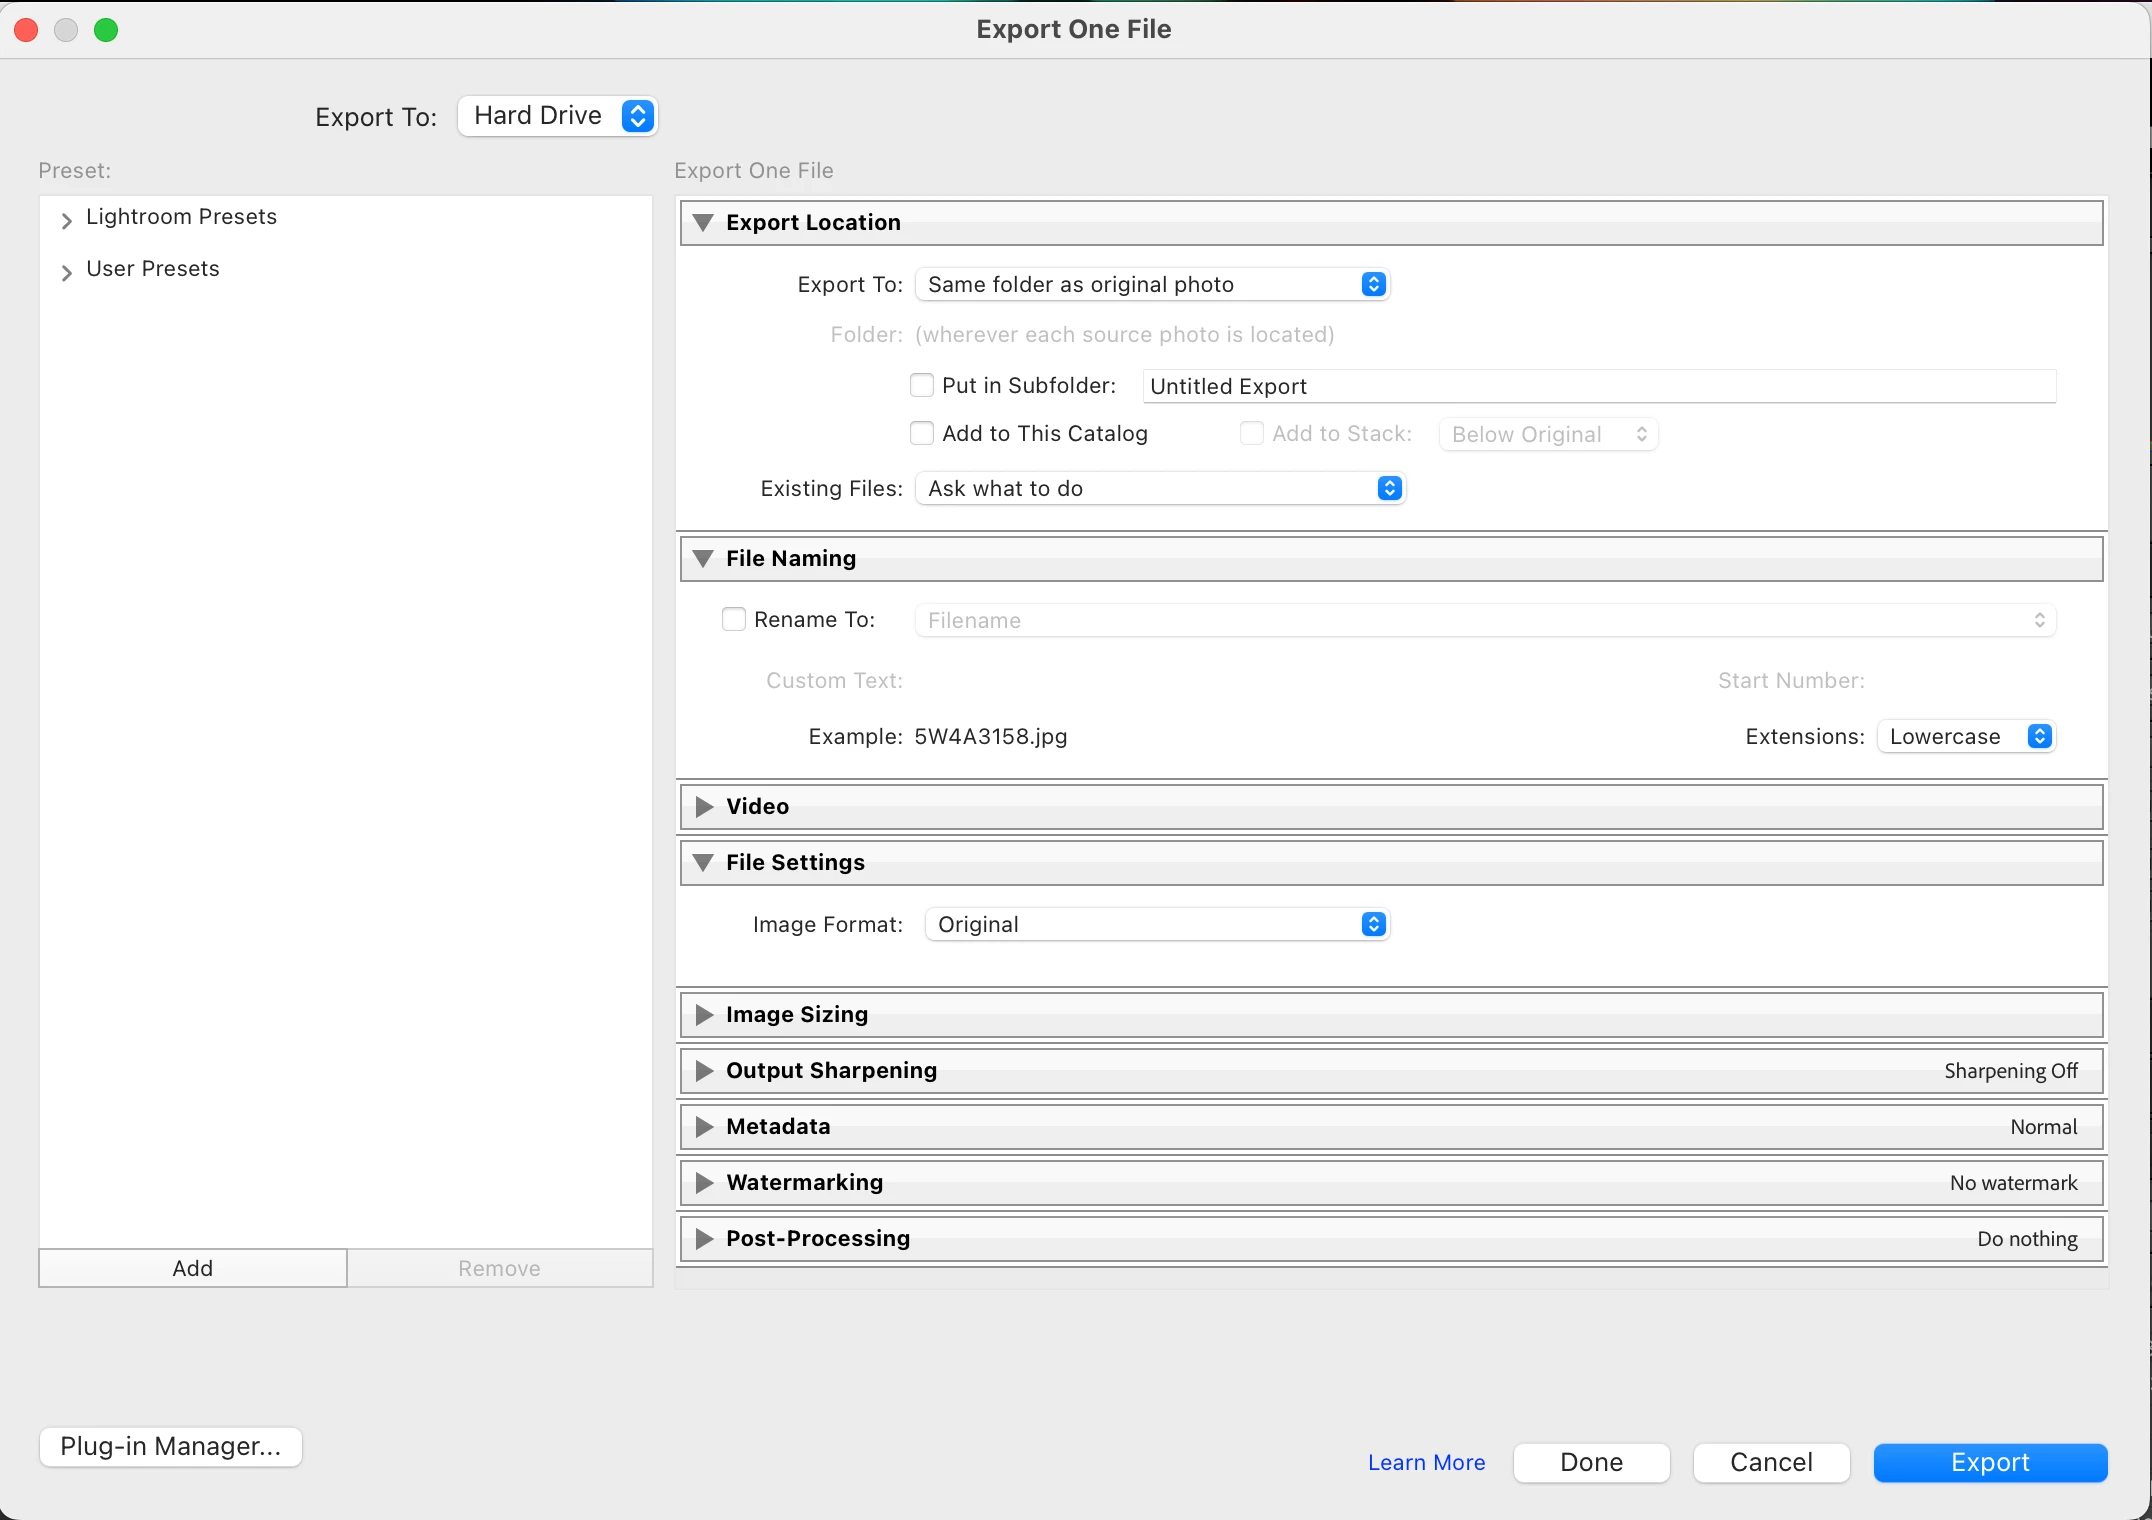
Task: Toggle the Rename To checkbox
Action: [x=734, y=620]
